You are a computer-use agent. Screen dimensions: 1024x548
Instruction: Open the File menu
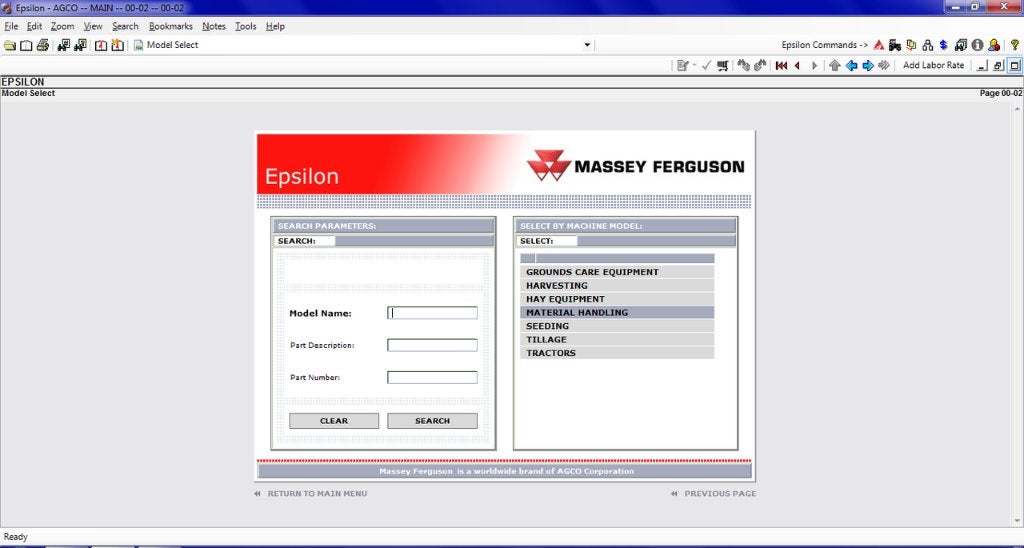coord(11,26)
